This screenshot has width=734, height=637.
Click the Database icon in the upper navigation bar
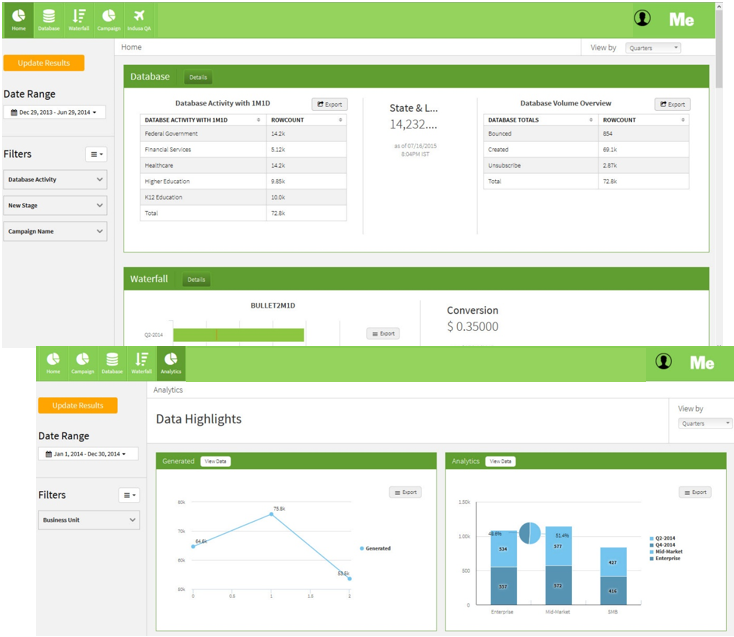click(x=48, y=18)
